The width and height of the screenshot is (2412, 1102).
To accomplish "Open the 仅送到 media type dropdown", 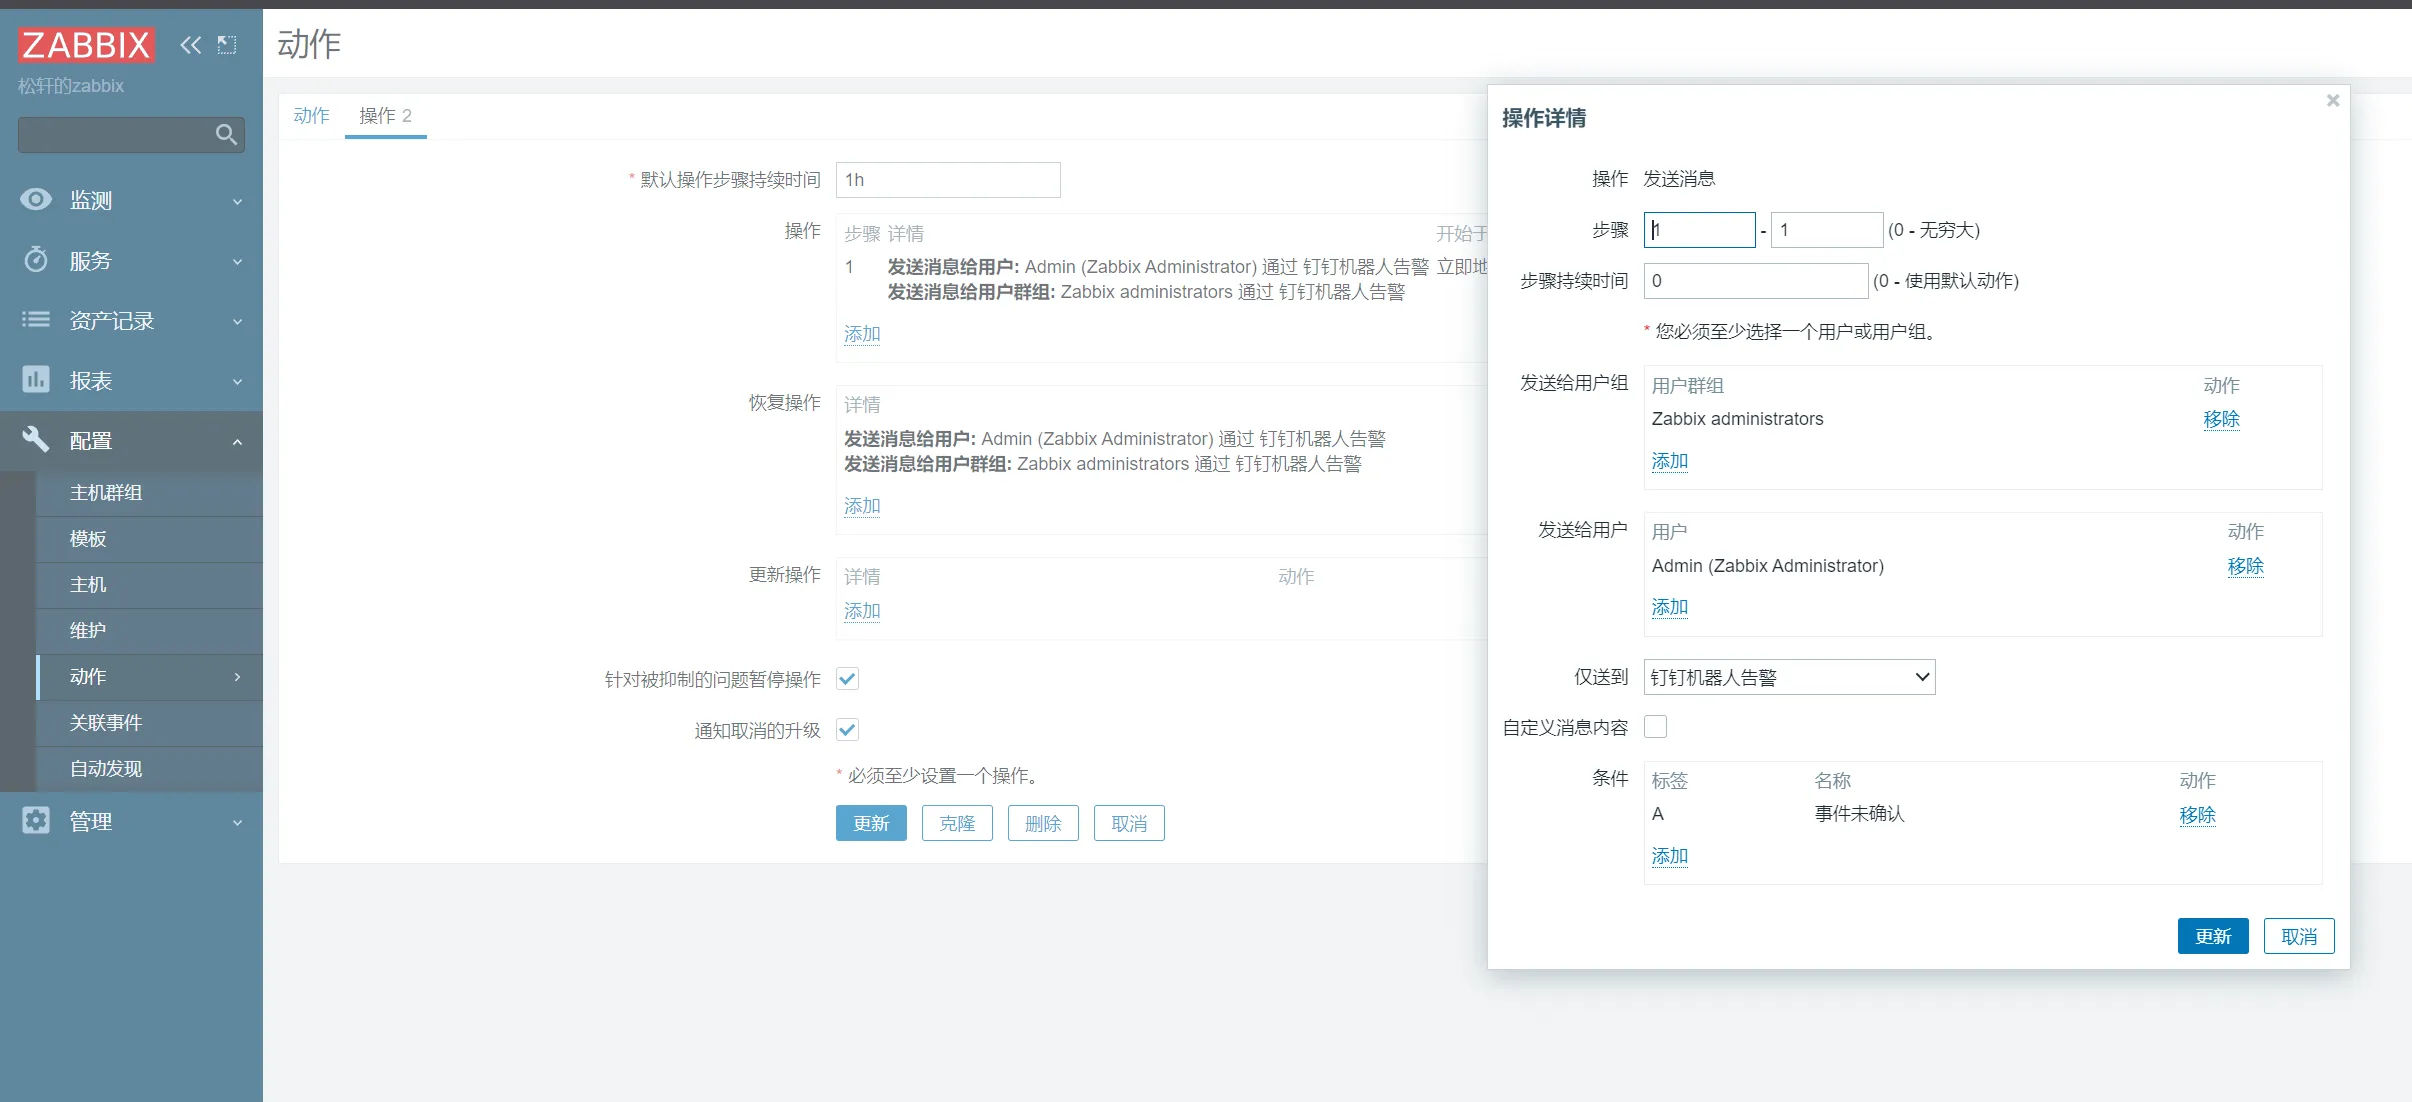I will (1789, 677).
